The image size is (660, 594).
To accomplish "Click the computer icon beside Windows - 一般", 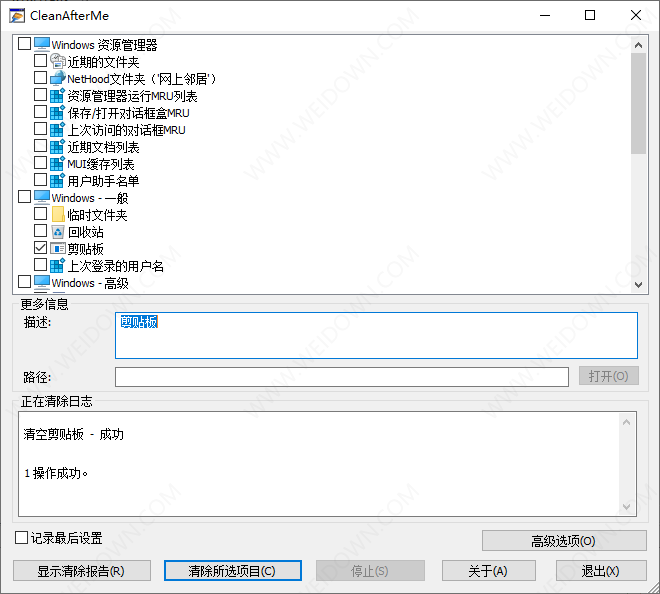I will 42,197.
